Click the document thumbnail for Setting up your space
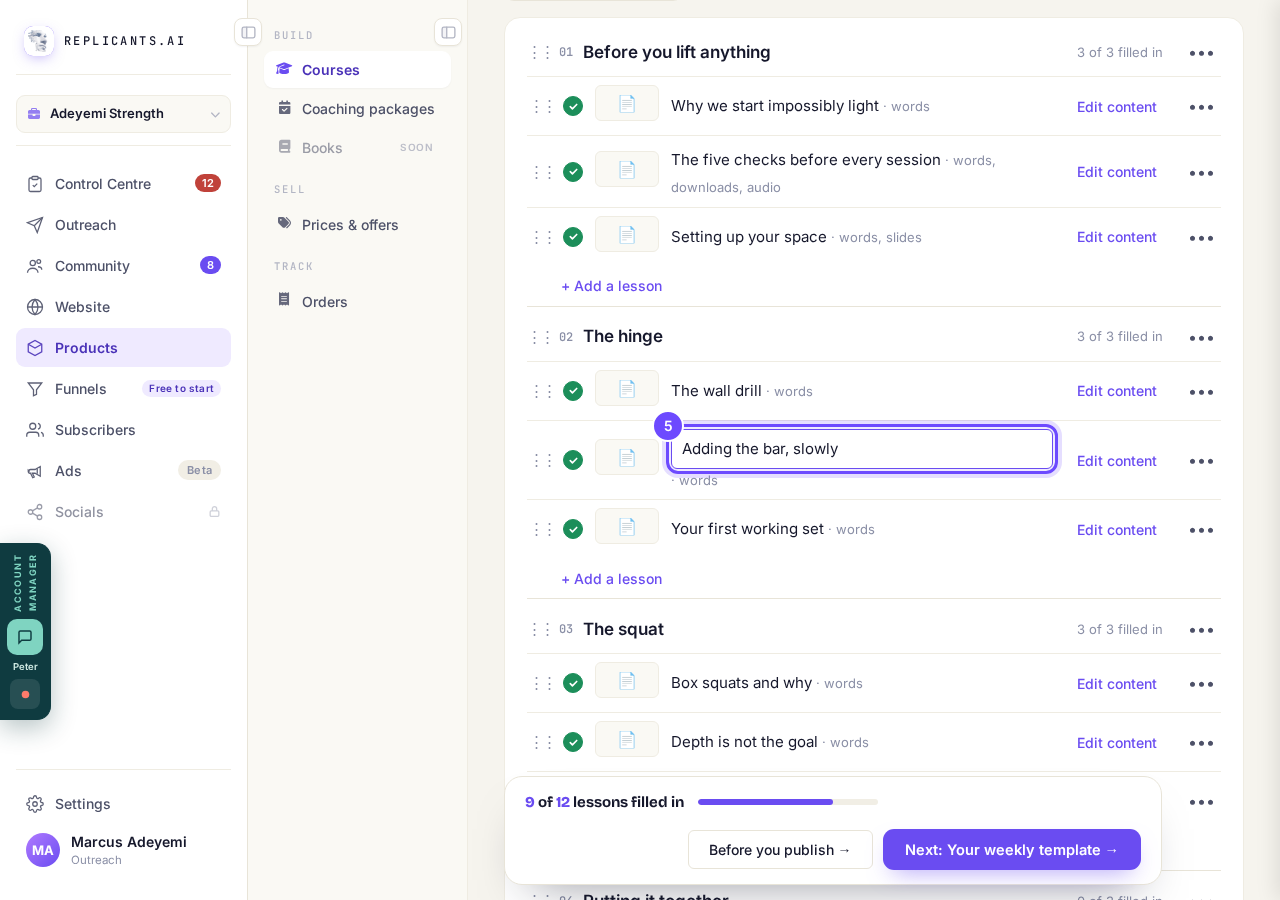Screen dimensions: 1280x900 (627, 234)
